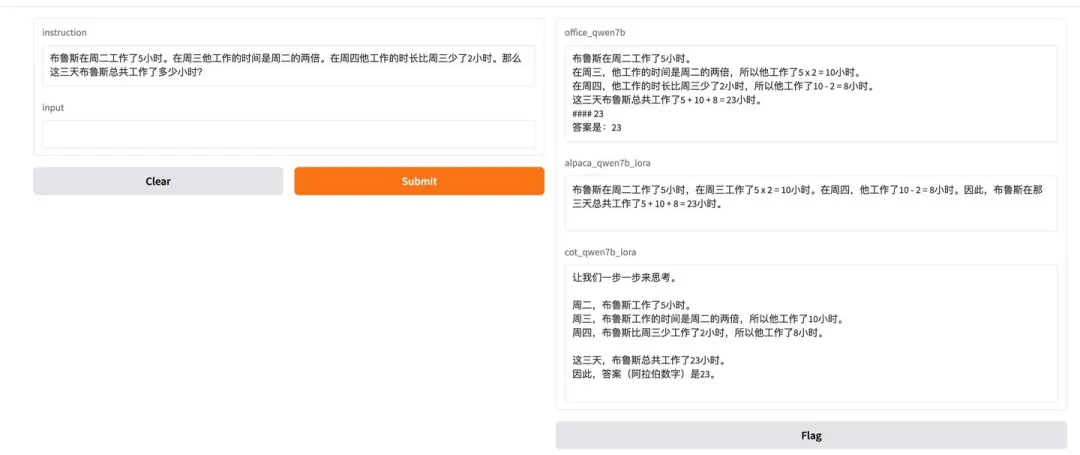
Task: Click the '答案是：23' line
Action: tap(597, 127)
